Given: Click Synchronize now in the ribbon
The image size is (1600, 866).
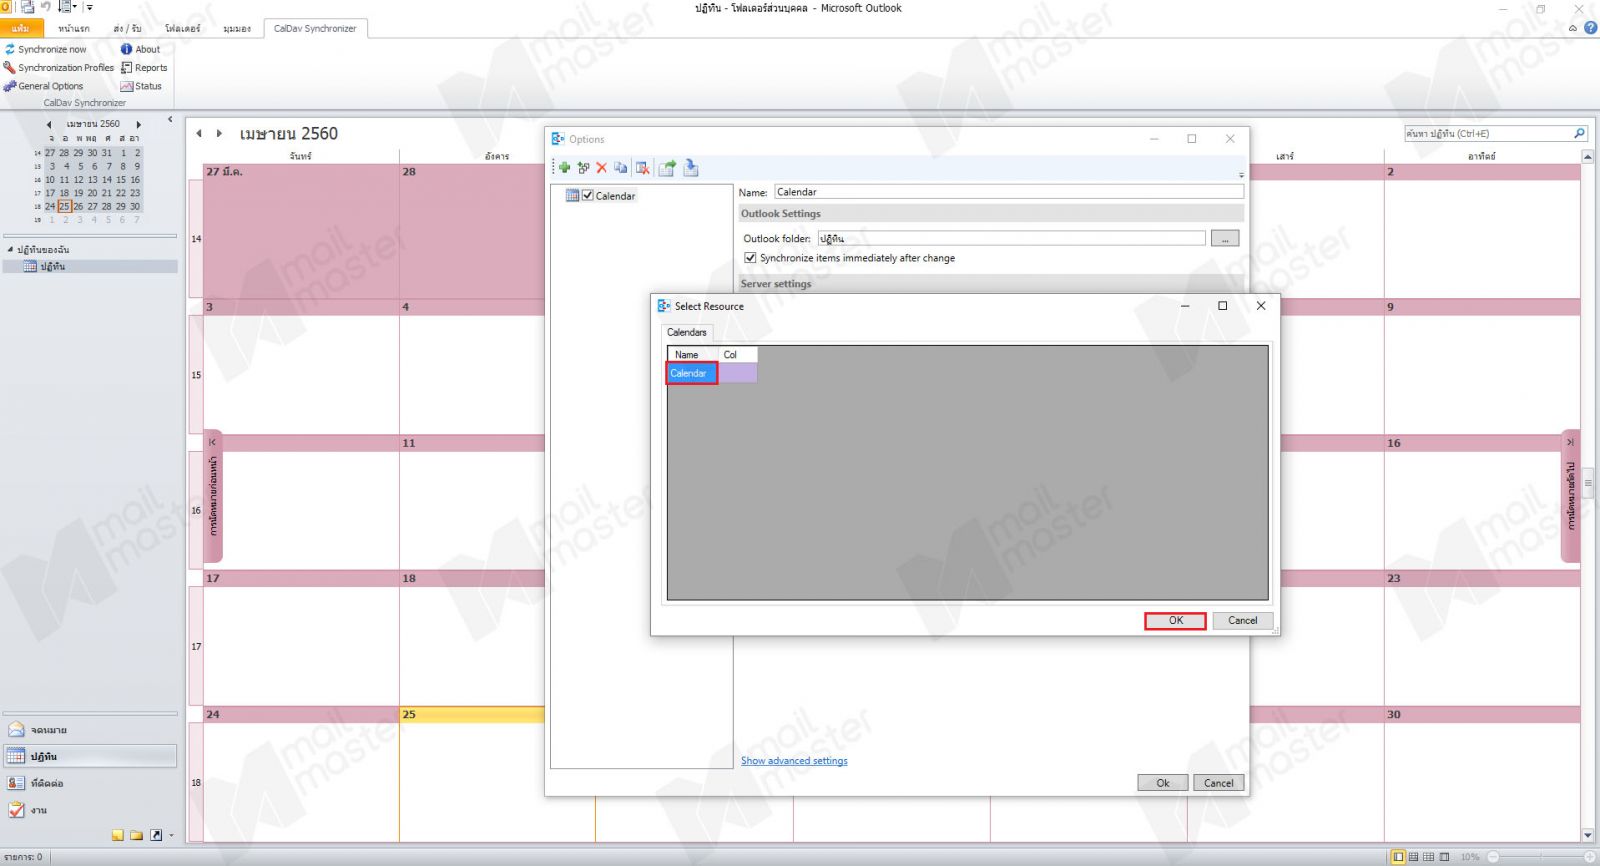Looking at the screenshot, I should click(x=46, y=49).
